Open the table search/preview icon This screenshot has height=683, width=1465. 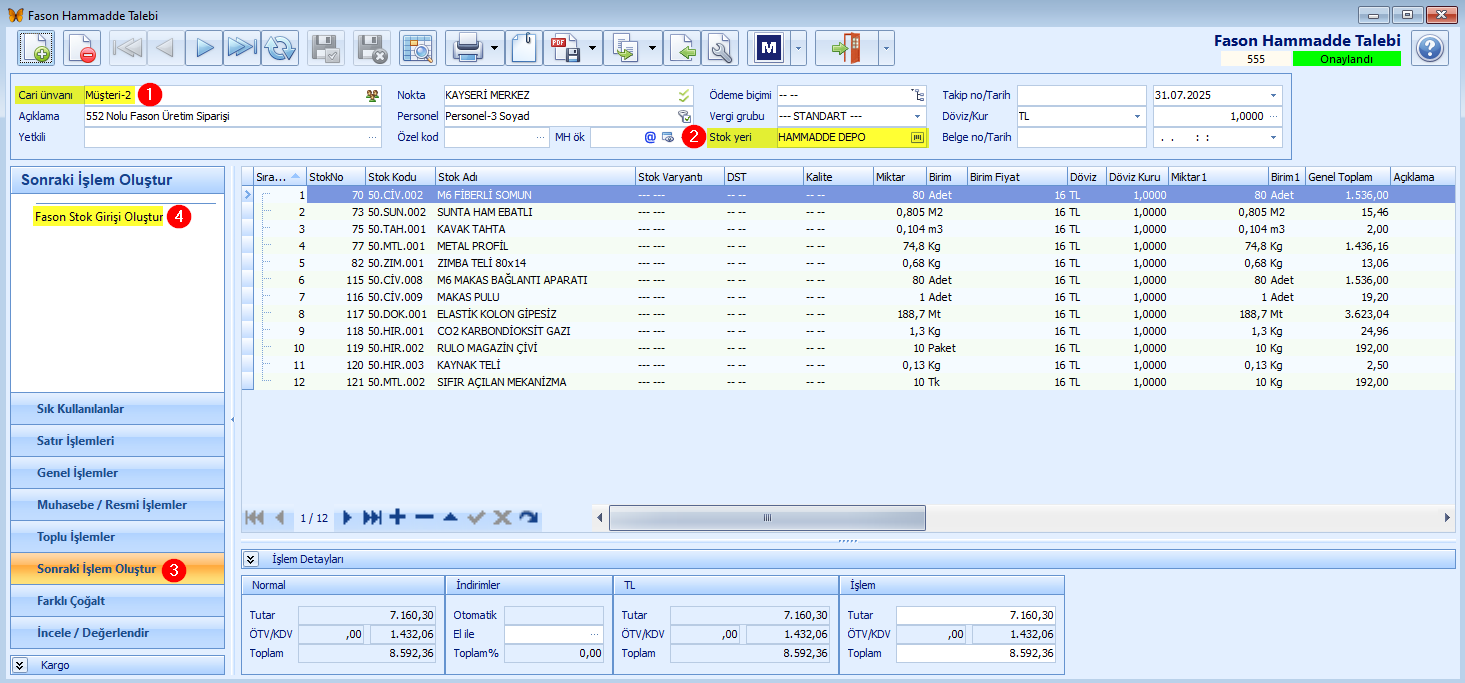(x=418, y=48)
